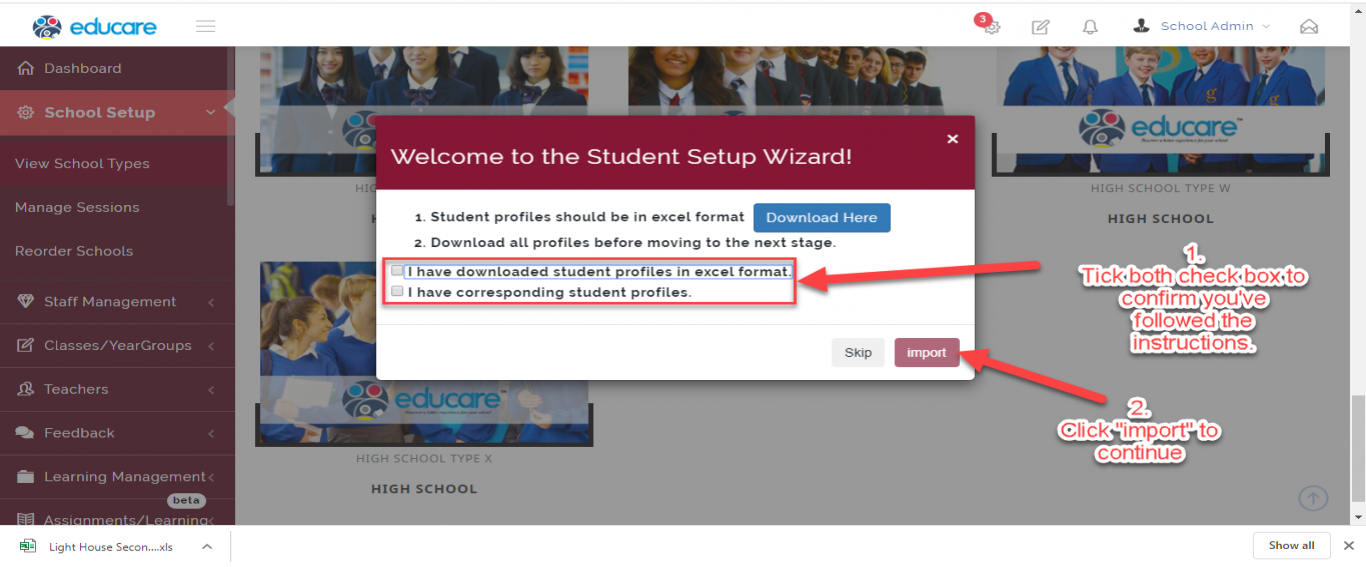Image resolution: width=1366 pixels, height=567 pixels.
Task: Tick 'I have downloaded student profiles' checkbox
Action: click(397, 271)
